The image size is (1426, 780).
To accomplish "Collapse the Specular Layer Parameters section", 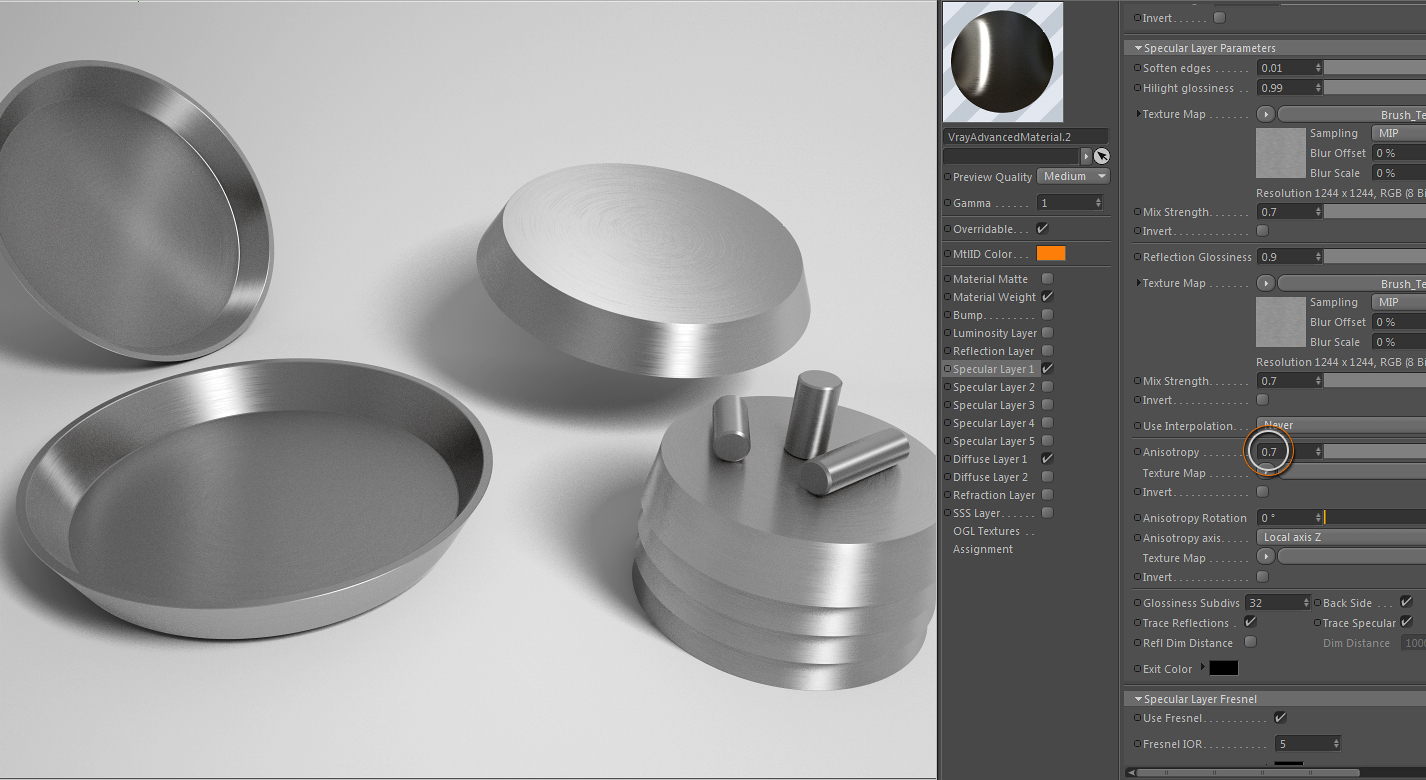I will [x=1138, y=48].
